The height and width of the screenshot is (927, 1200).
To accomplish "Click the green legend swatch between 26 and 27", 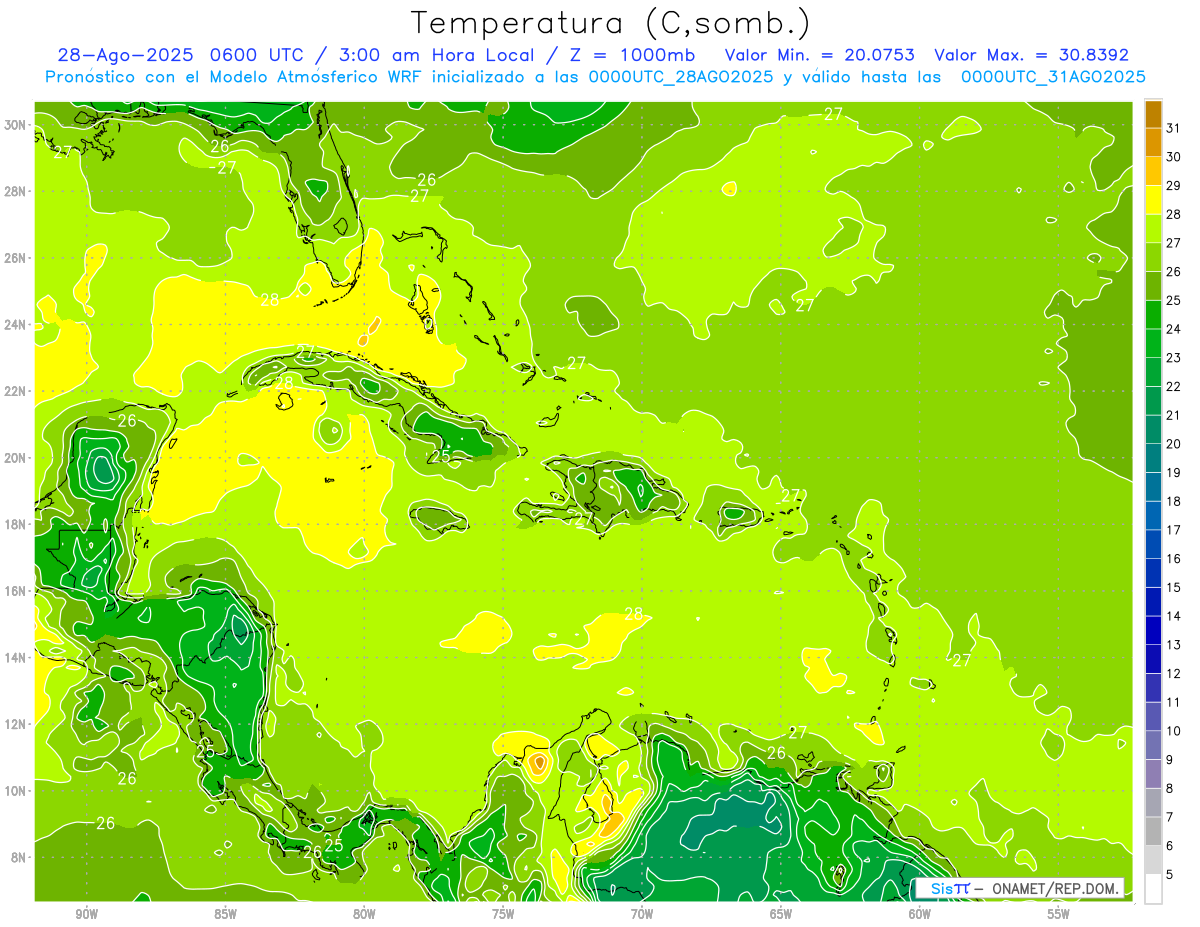I will pyautogui.click(x=1153, y=257).
